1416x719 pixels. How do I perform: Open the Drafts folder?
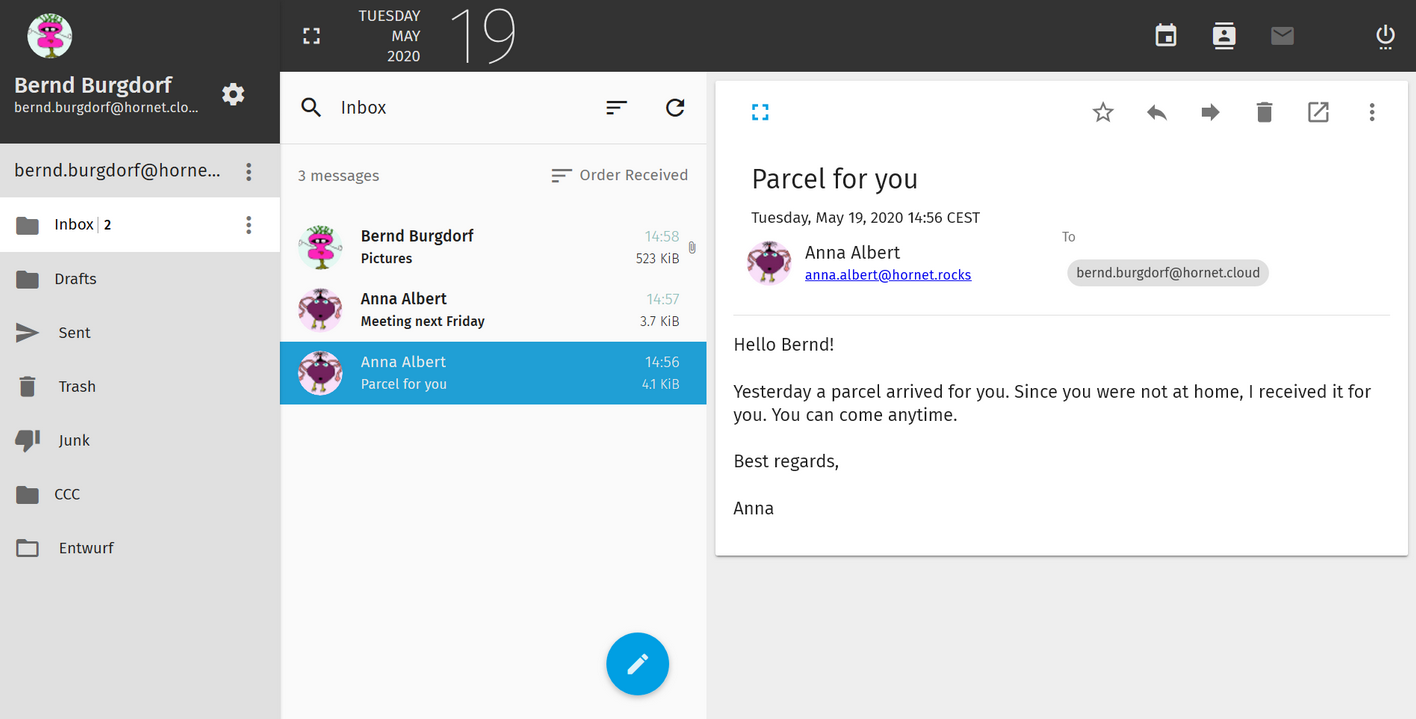pyautogui.click(x=140, y=279)
